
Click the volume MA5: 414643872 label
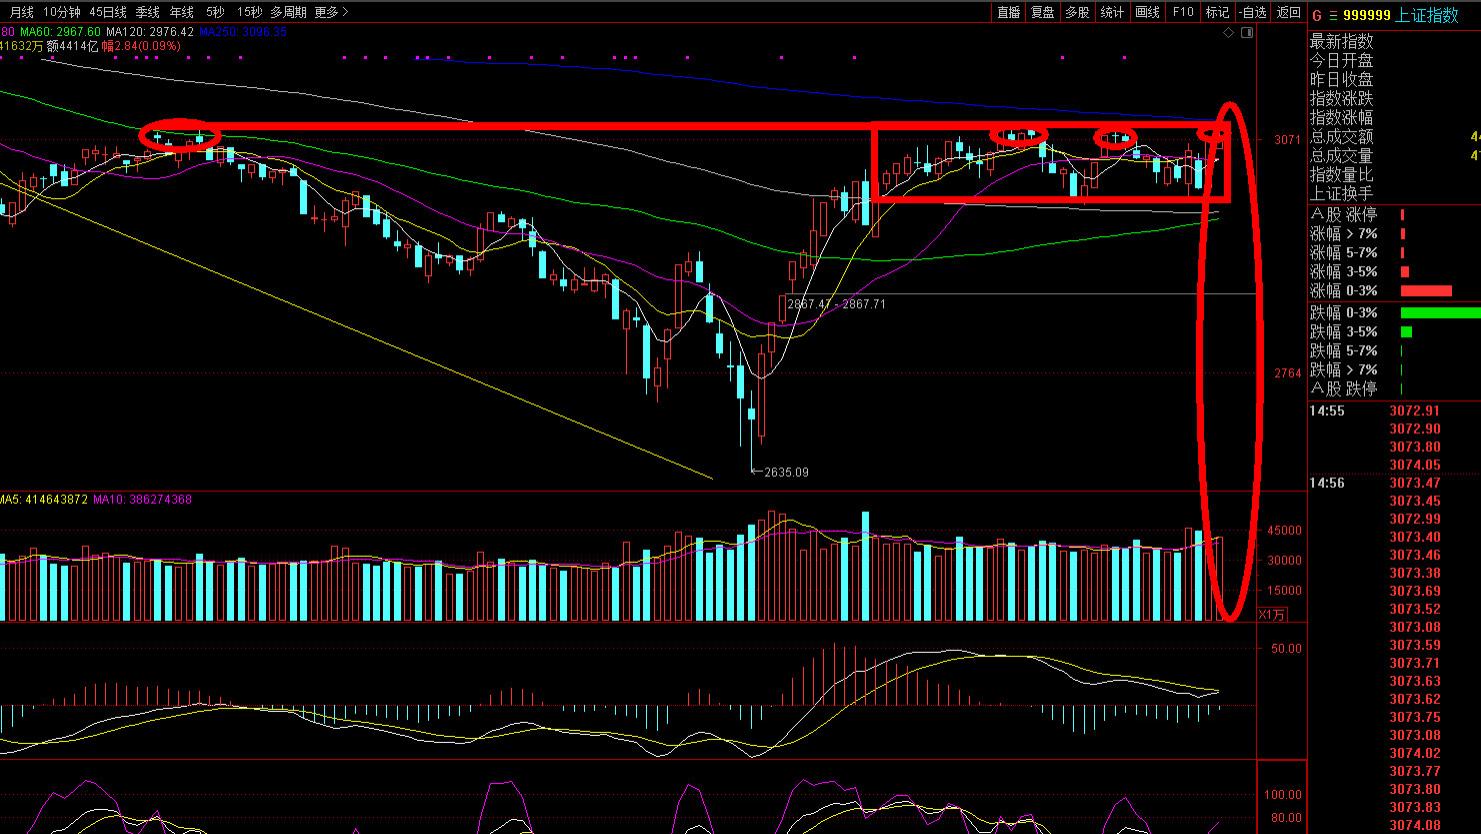pyautogui.click(x=44, y=499)
